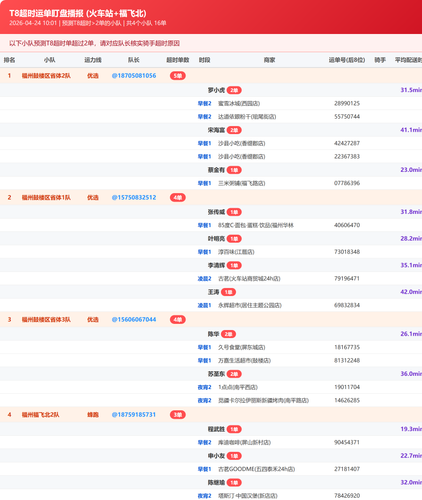Click average delivery time 31.5min

411,90
